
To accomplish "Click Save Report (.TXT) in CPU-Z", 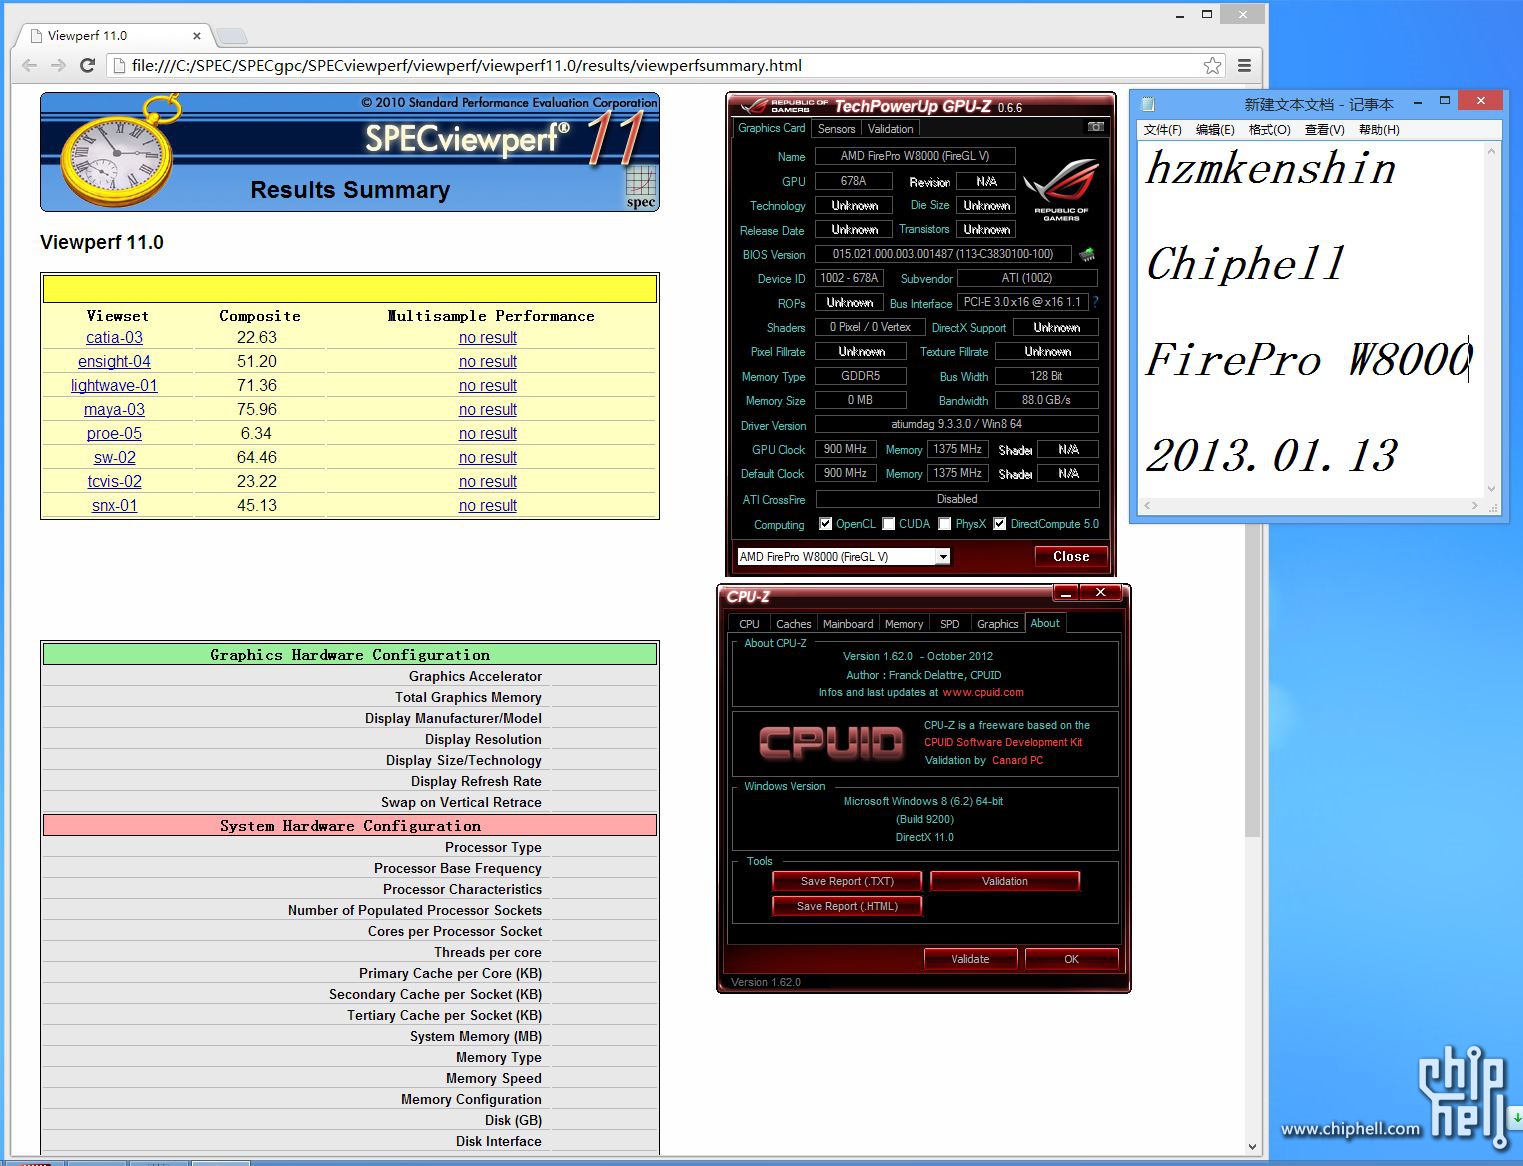I will (x=847, y=881).
